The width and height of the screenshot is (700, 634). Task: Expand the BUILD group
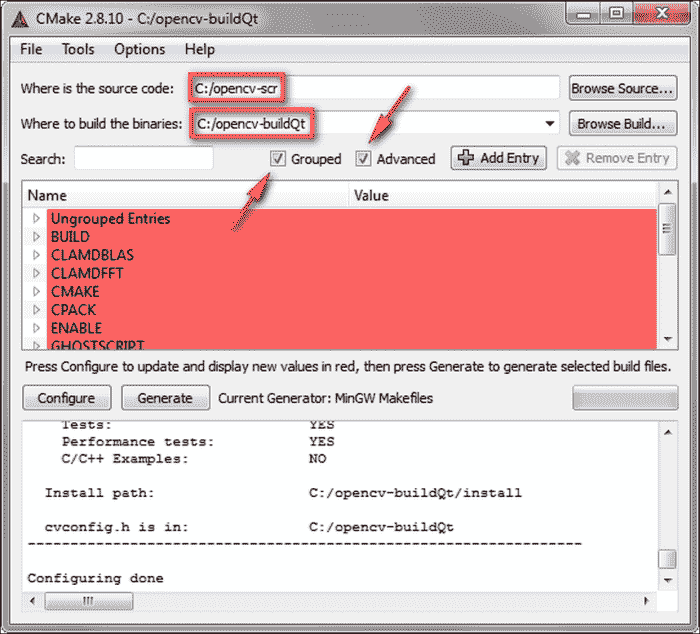click(37, 237)
